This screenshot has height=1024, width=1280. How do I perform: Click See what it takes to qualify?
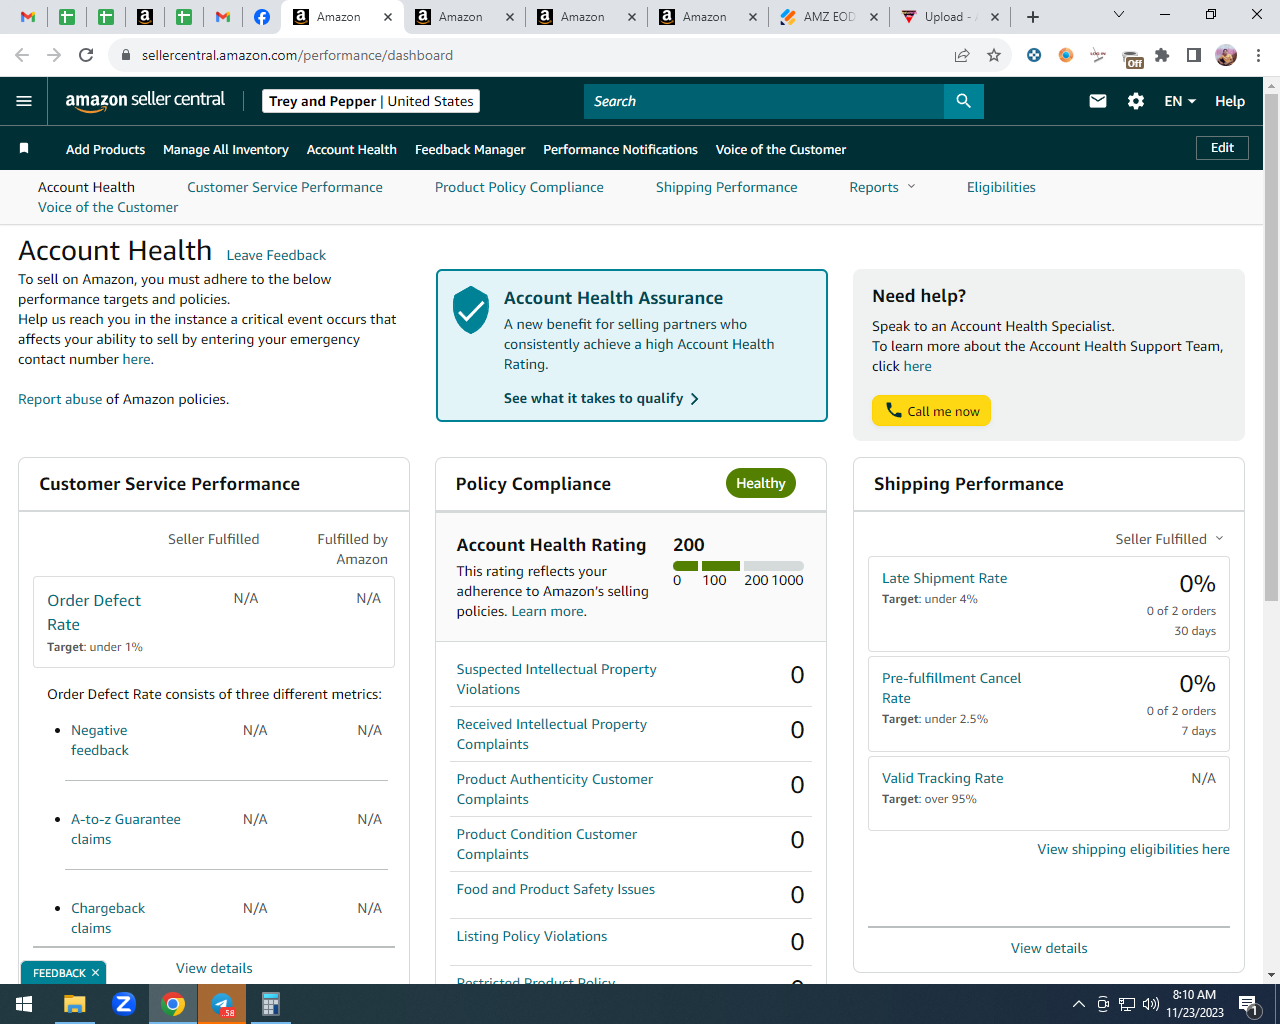coord(601,398)
